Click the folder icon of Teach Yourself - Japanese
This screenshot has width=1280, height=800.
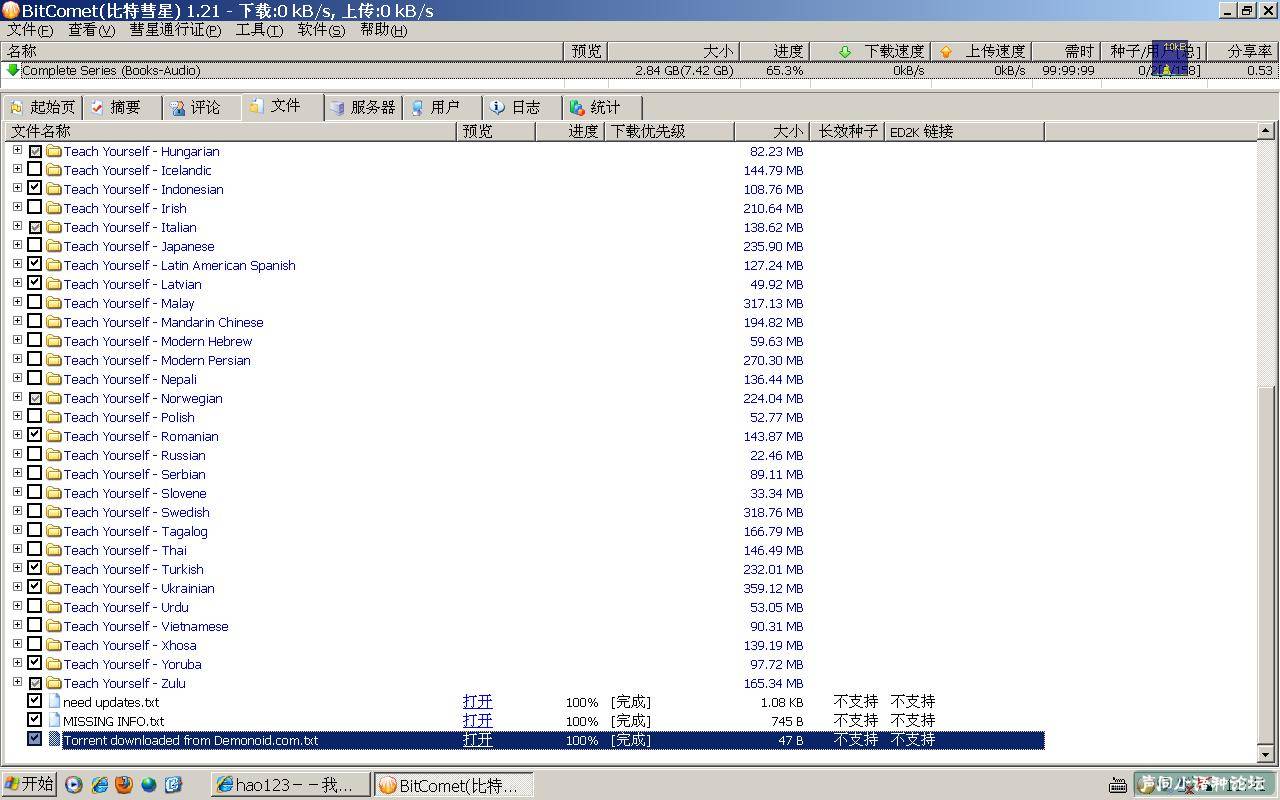click(54, 247)
